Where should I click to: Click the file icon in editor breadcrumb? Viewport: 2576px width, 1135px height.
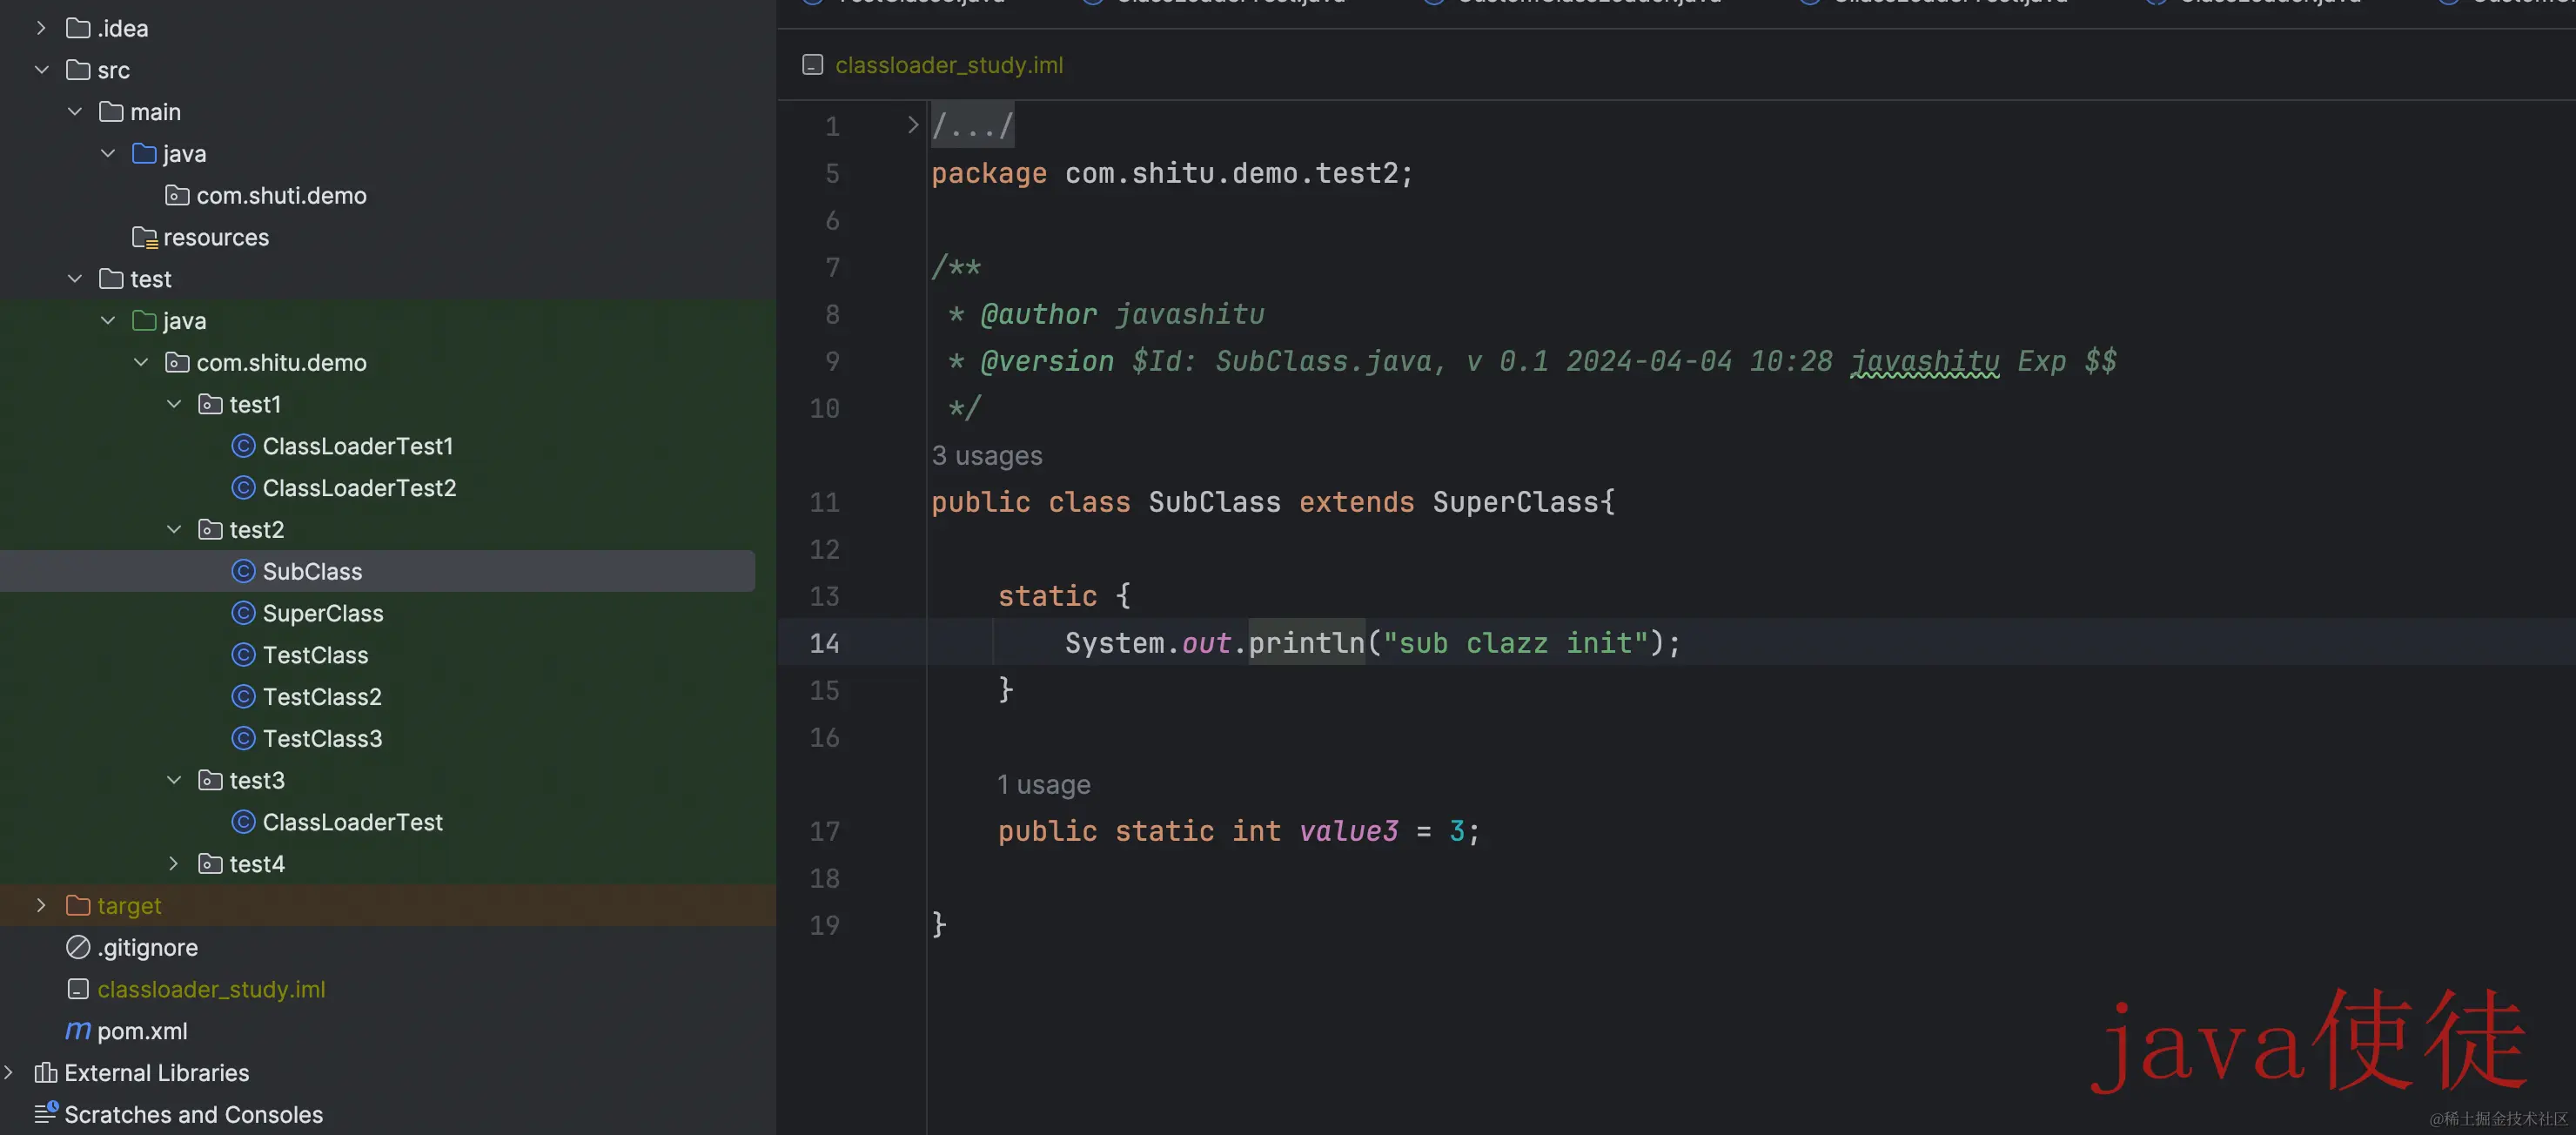click(x=813, y=65)
